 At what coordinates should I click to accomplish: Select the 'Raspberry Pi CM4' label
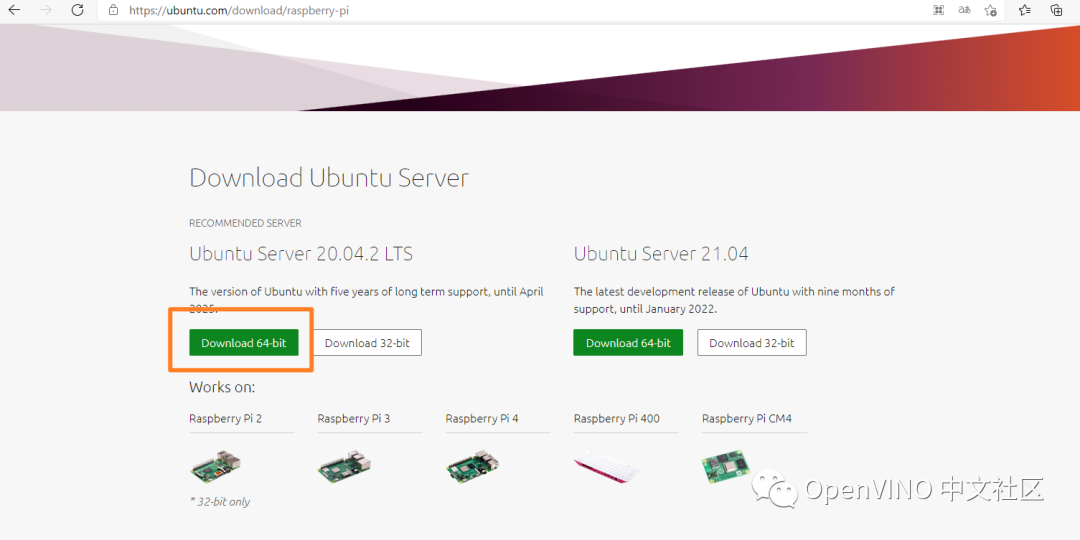(746, 419)
